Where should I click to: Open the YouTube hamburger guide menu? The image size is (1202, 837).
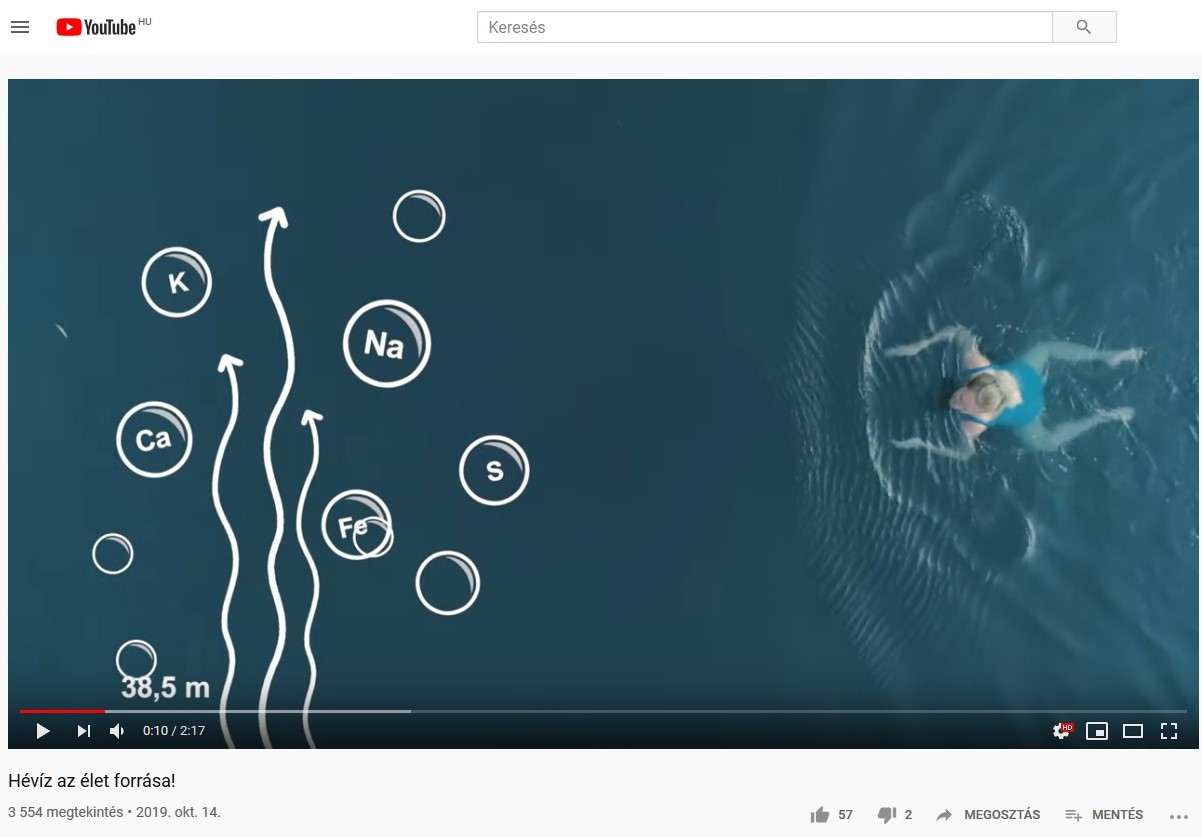pos(20,27)
